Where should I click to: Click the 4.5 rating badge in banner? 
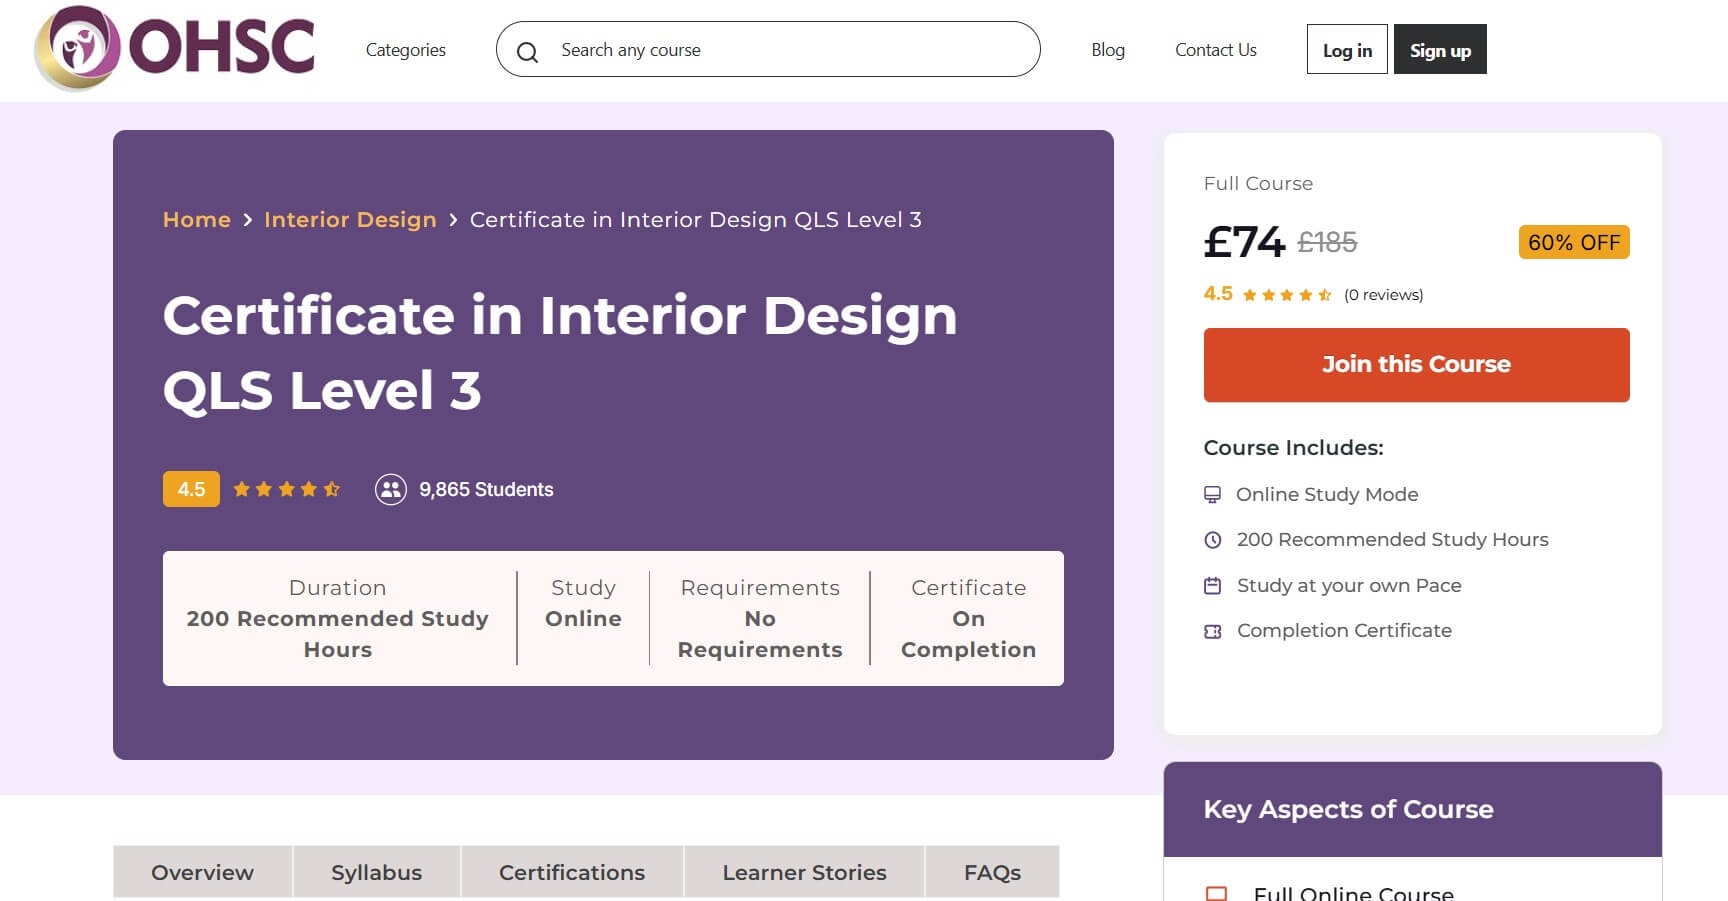[191, 489]
